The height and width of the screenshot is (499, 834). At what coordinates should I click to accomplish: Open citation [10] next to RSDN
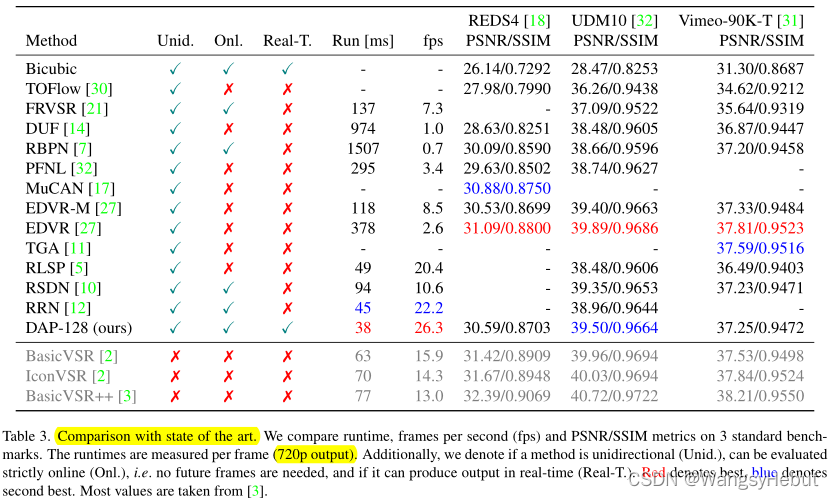point(88,288)
